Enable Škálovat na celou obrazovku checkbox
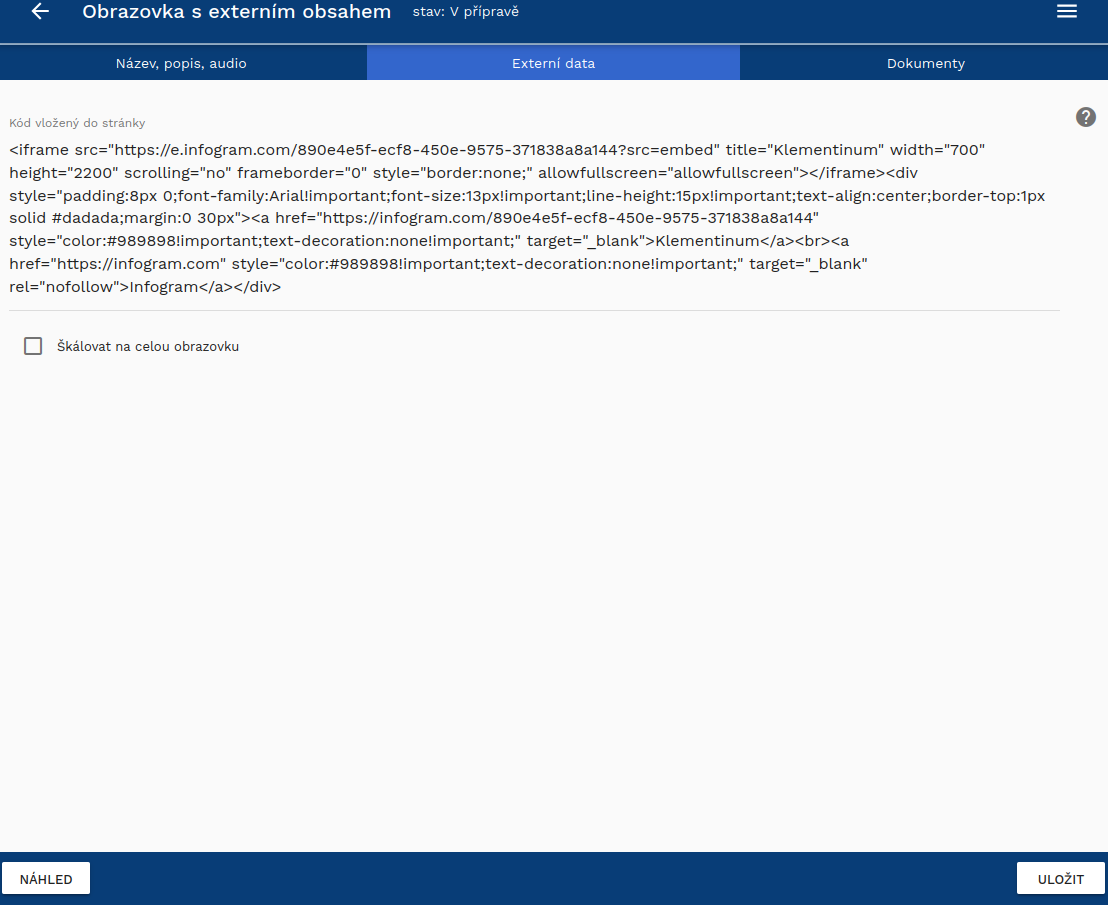 [x=33, y=346]
